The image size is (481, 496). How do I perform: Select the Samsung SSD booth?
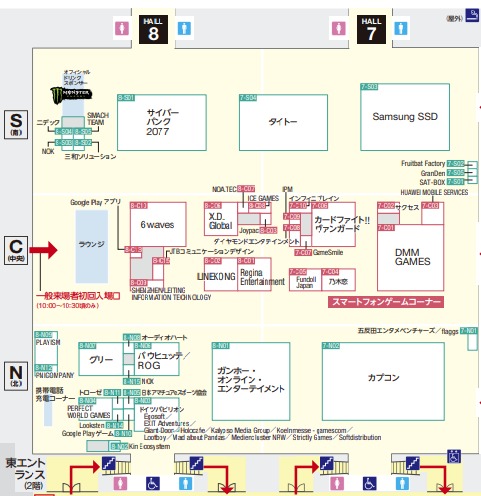pos(405,117)
